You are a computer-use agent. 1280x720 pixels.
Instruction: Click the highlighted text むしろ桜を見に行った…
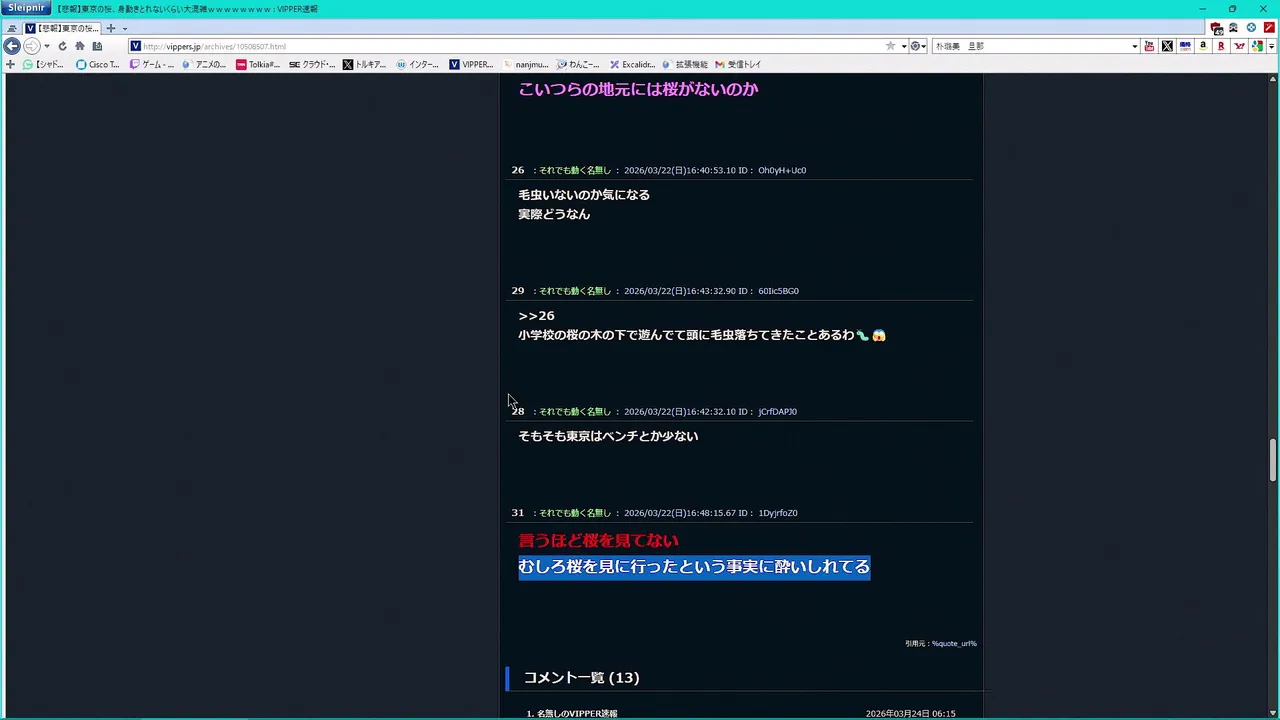tap(694, 567)
